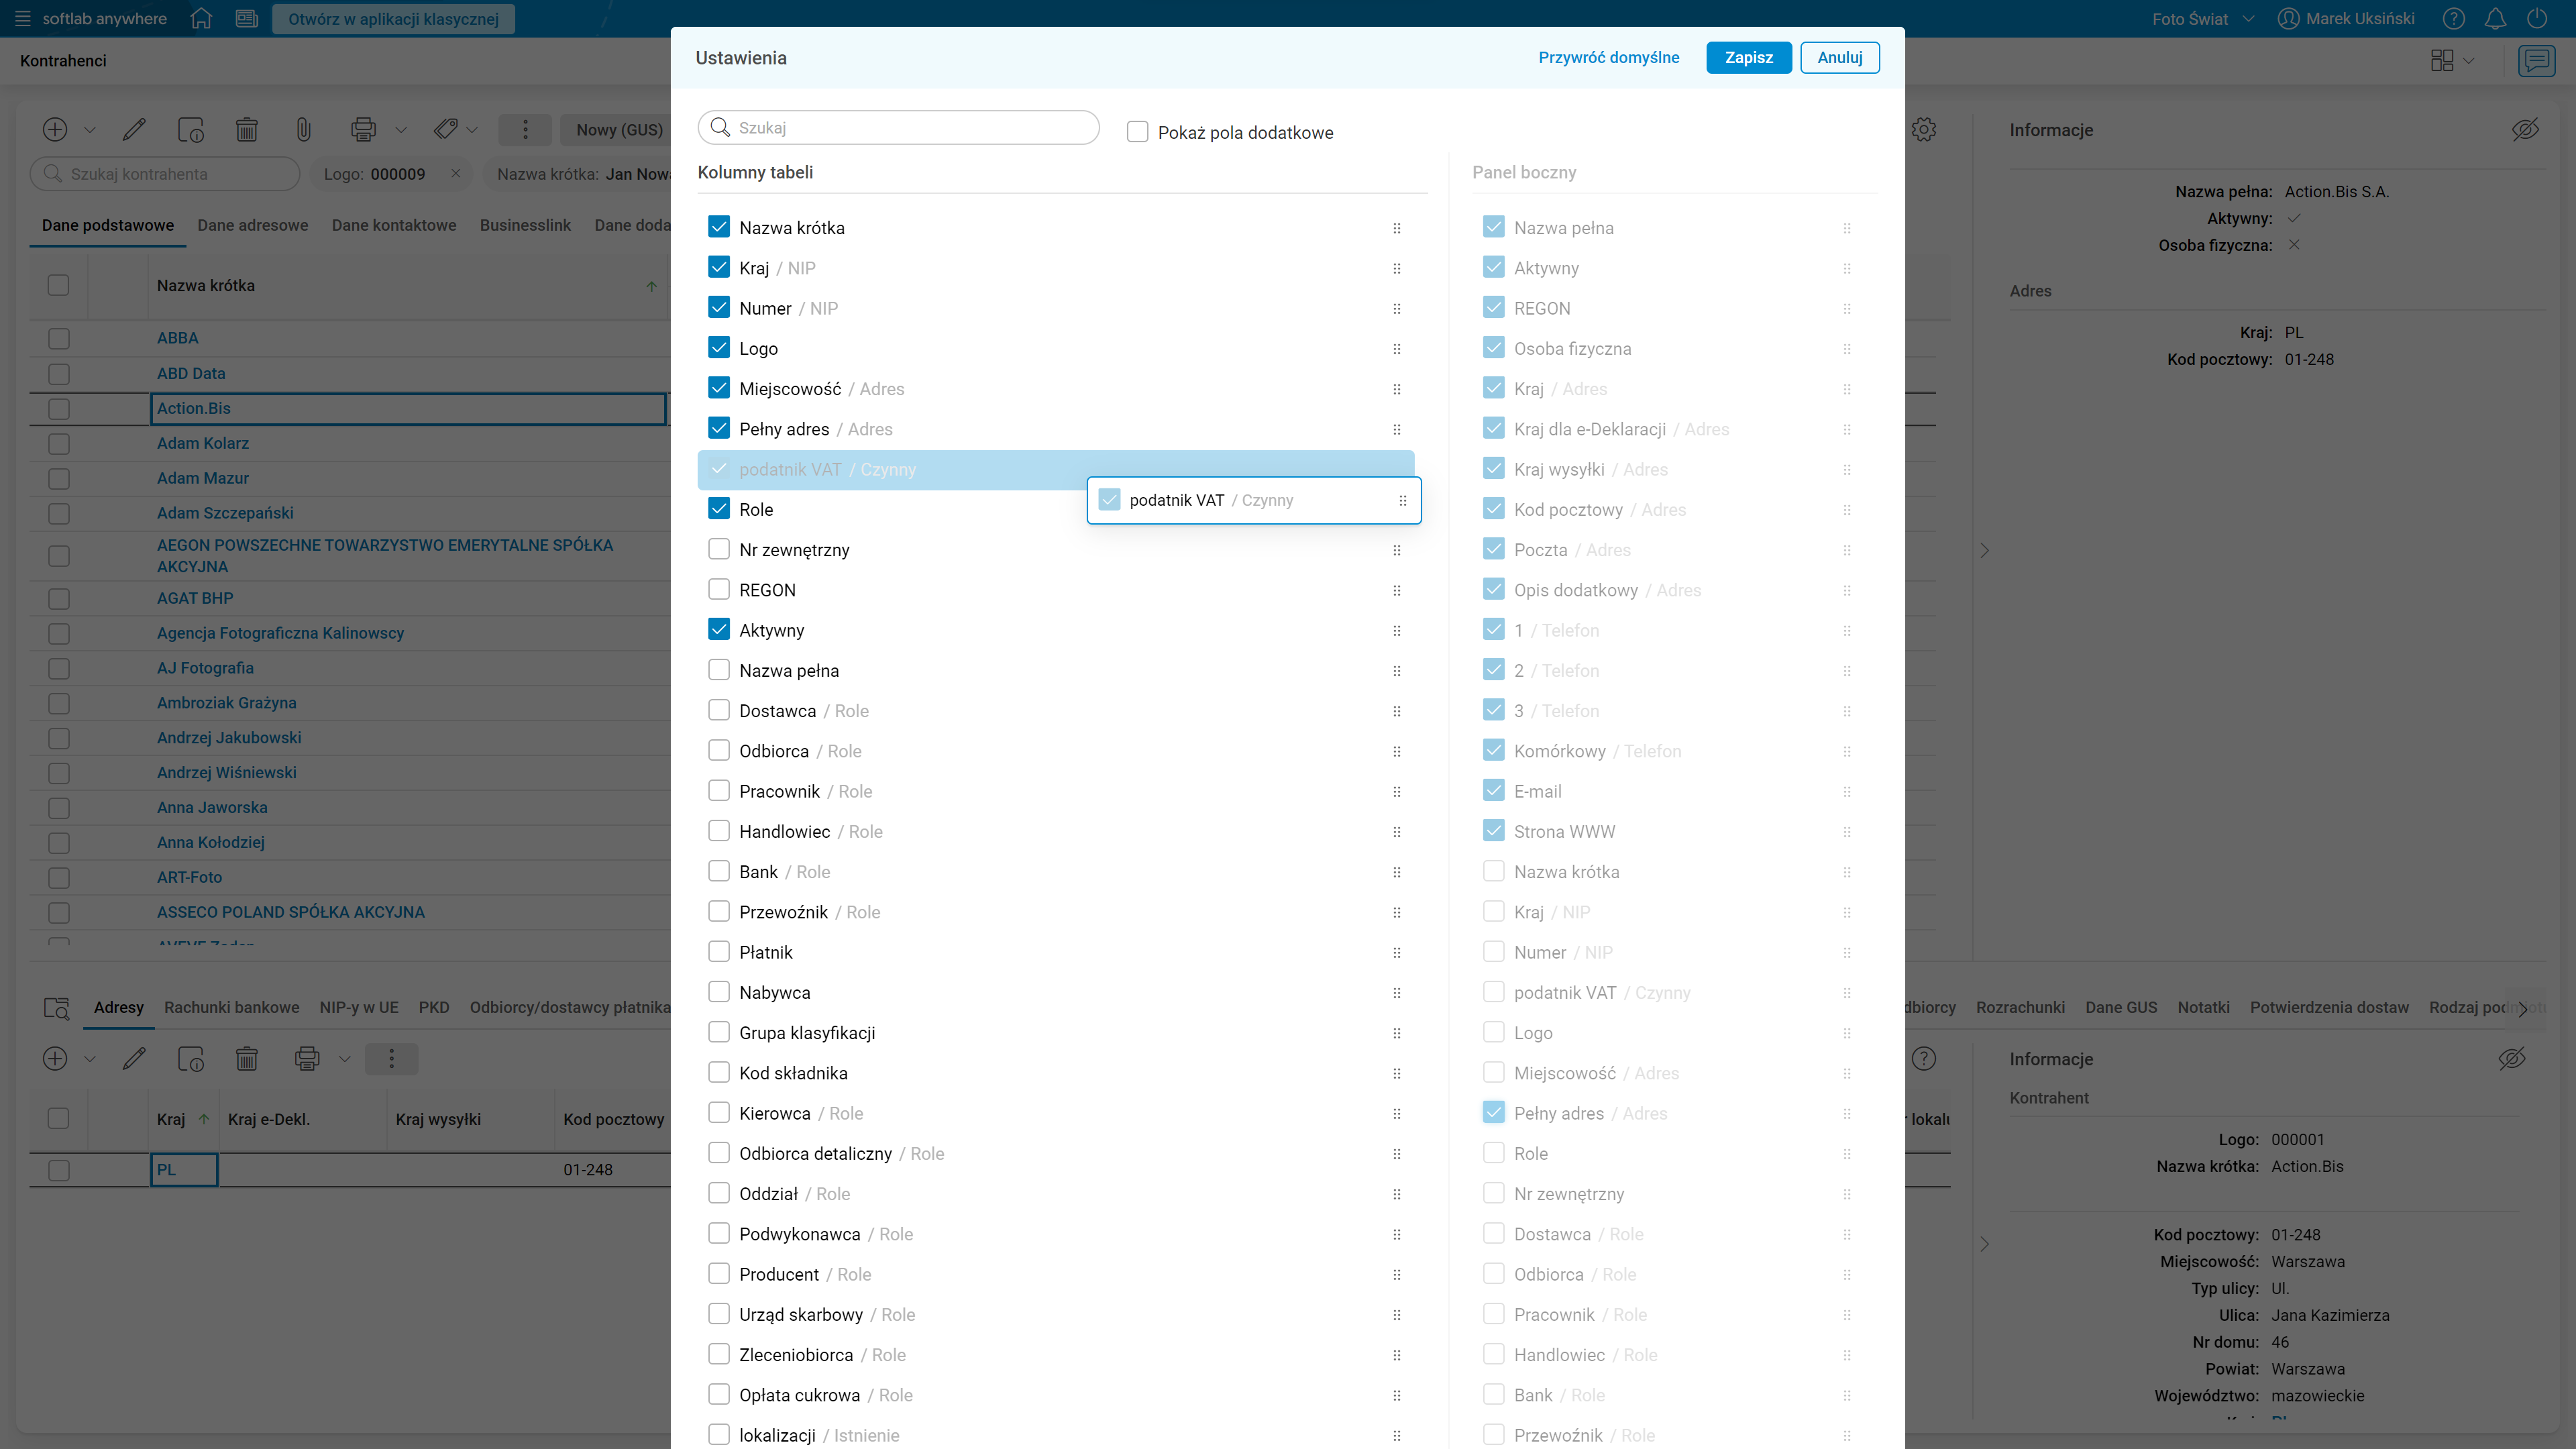Click the notifications bell icon

coord(2495,19)
